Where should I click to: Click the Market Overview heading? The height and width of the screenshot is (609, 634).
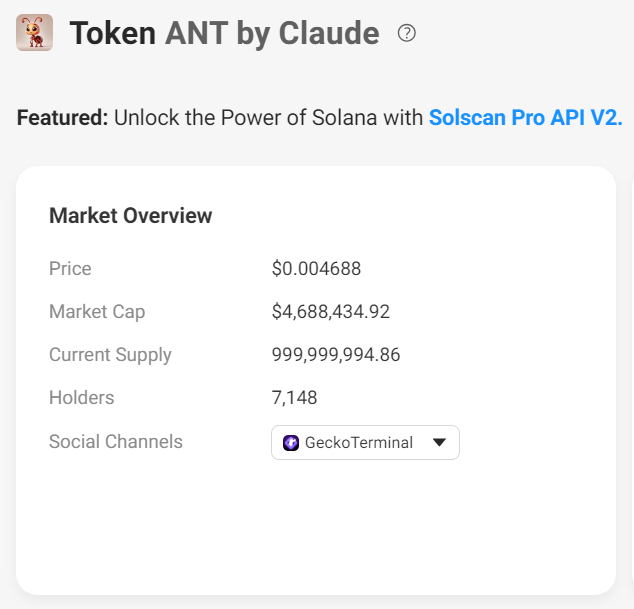[130, 215]
